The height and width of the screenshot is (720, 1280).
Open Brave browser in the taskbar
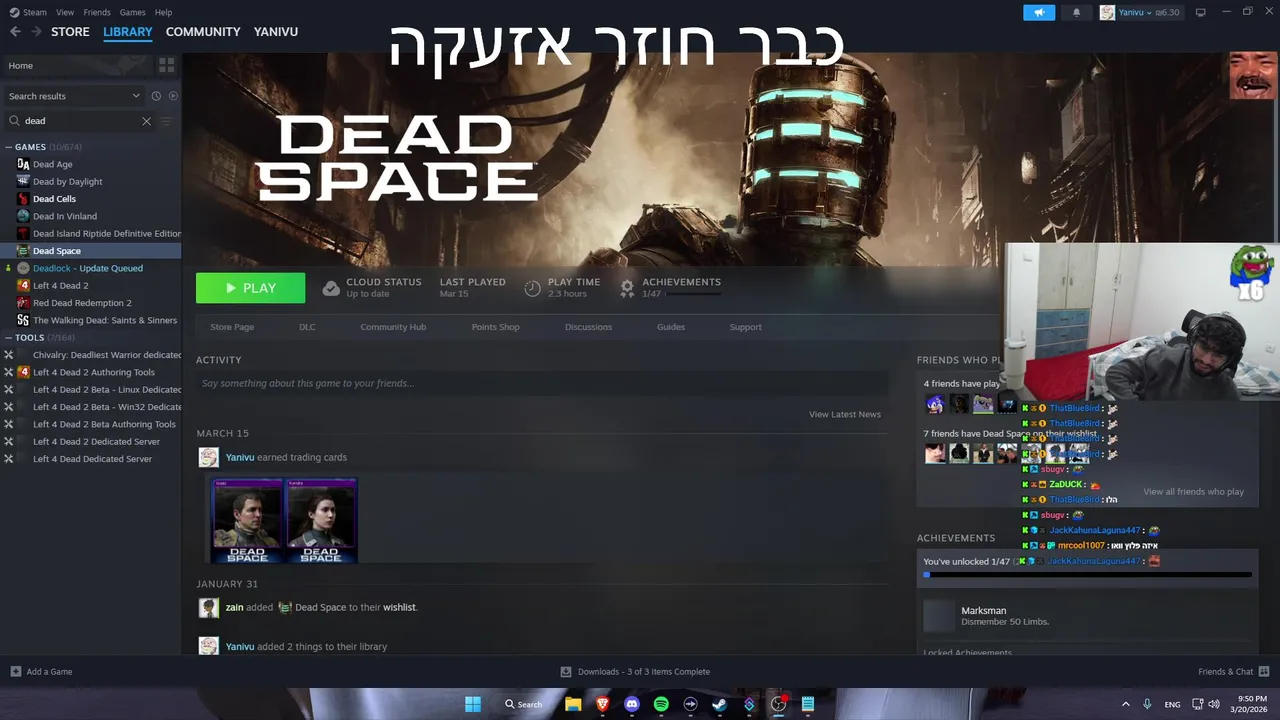tap(602, 704)
